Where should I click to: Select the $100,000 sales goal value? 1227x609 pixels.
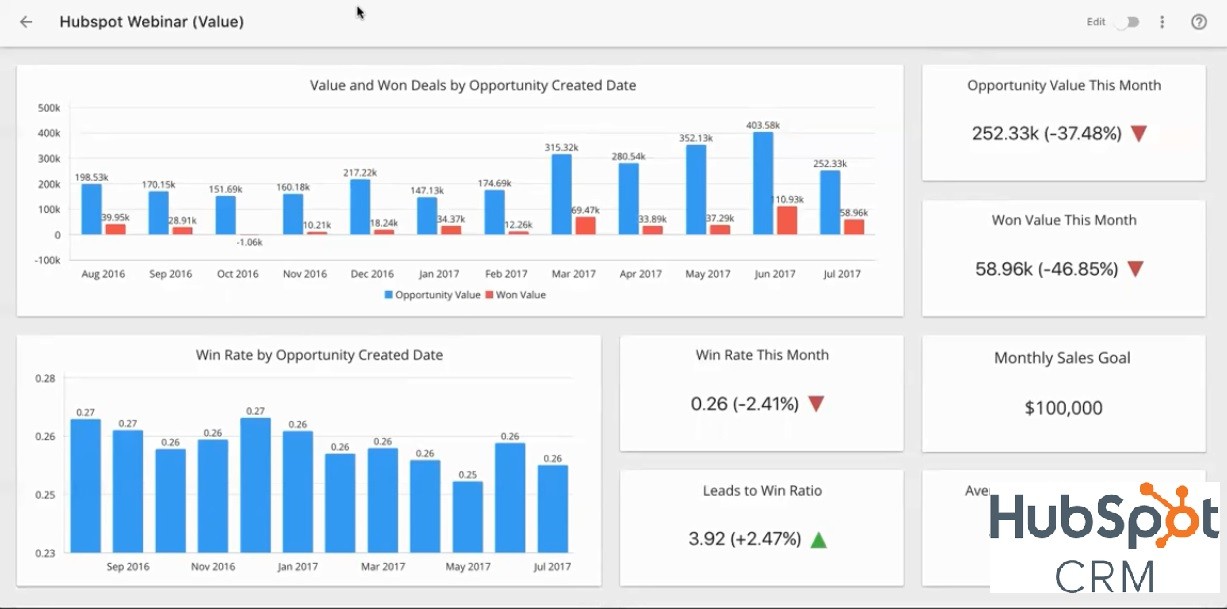[x=1063, y=408]
